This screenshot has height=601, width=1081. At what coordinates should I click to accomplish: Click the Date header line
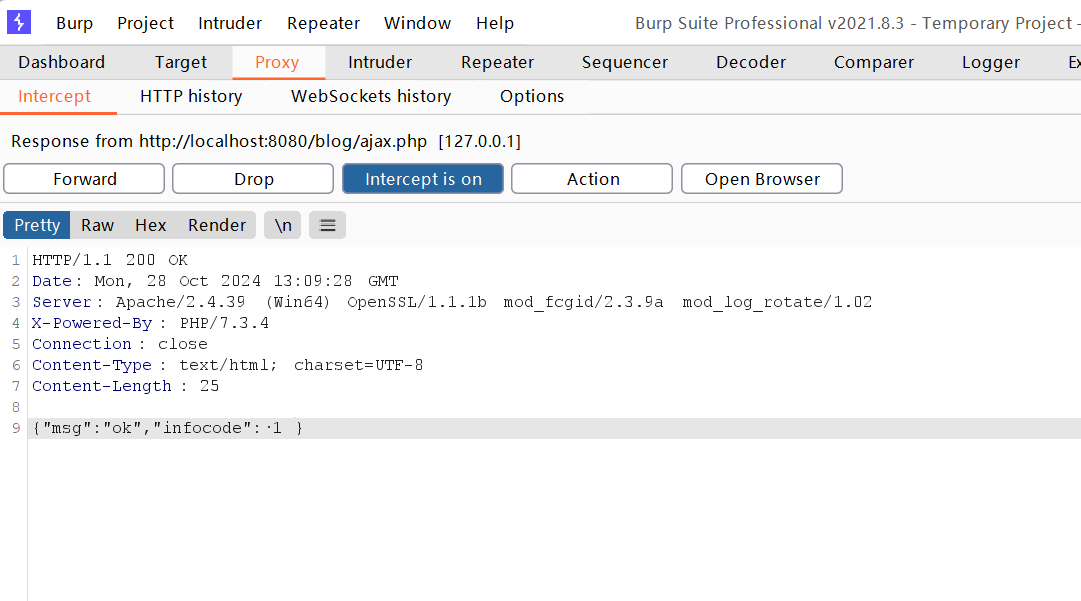215,281
